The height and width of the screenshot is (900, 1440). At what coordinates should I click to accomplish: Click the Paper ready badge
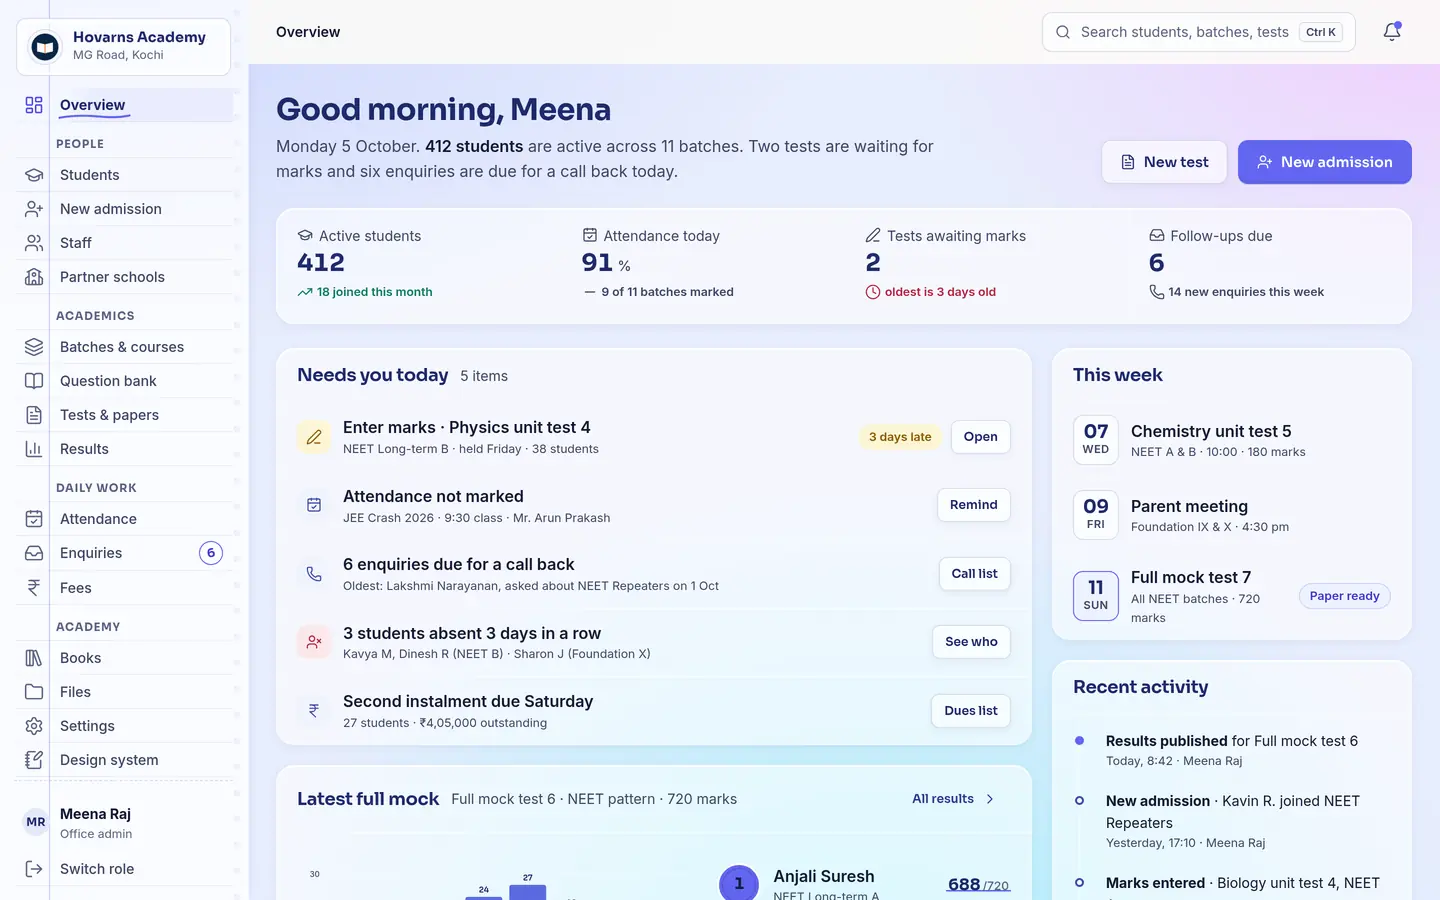[1344, 596]
